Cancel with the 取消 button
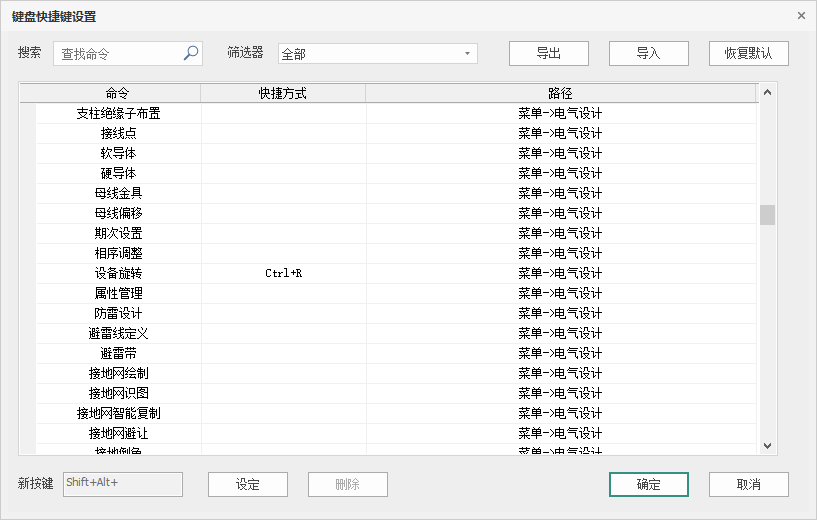817x520 pixels. click(749, 485)
